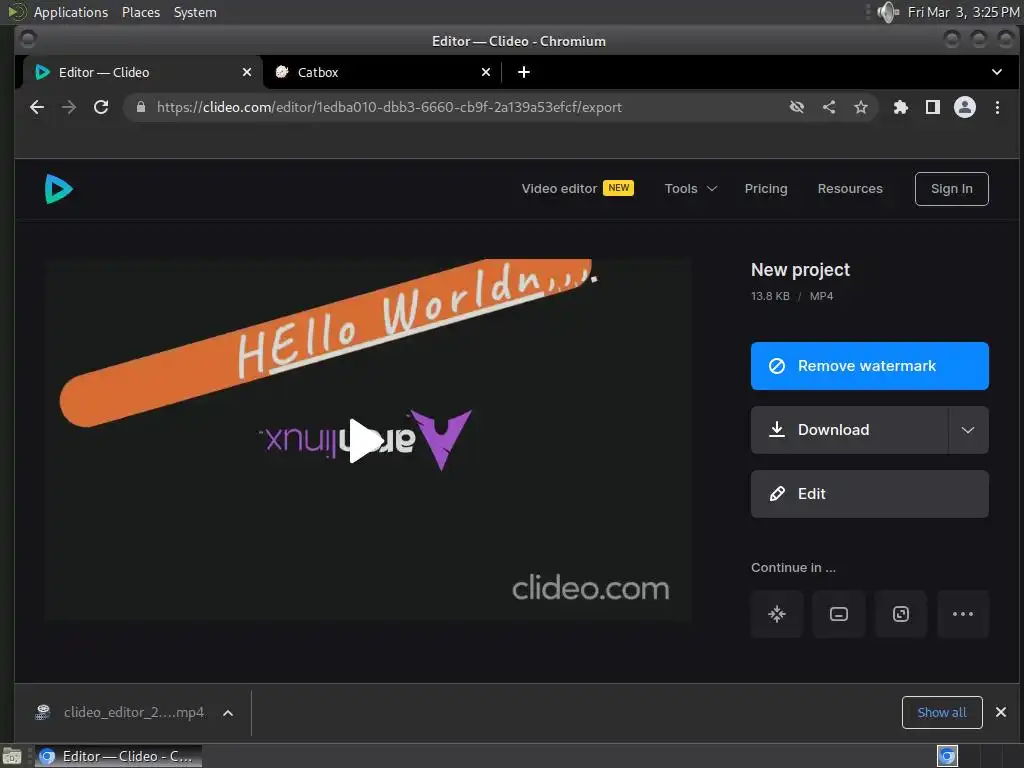Image resolution: width=1024 pixels, height=768 pixels.
Task: Click the New project title
Action: coord(800,270)
